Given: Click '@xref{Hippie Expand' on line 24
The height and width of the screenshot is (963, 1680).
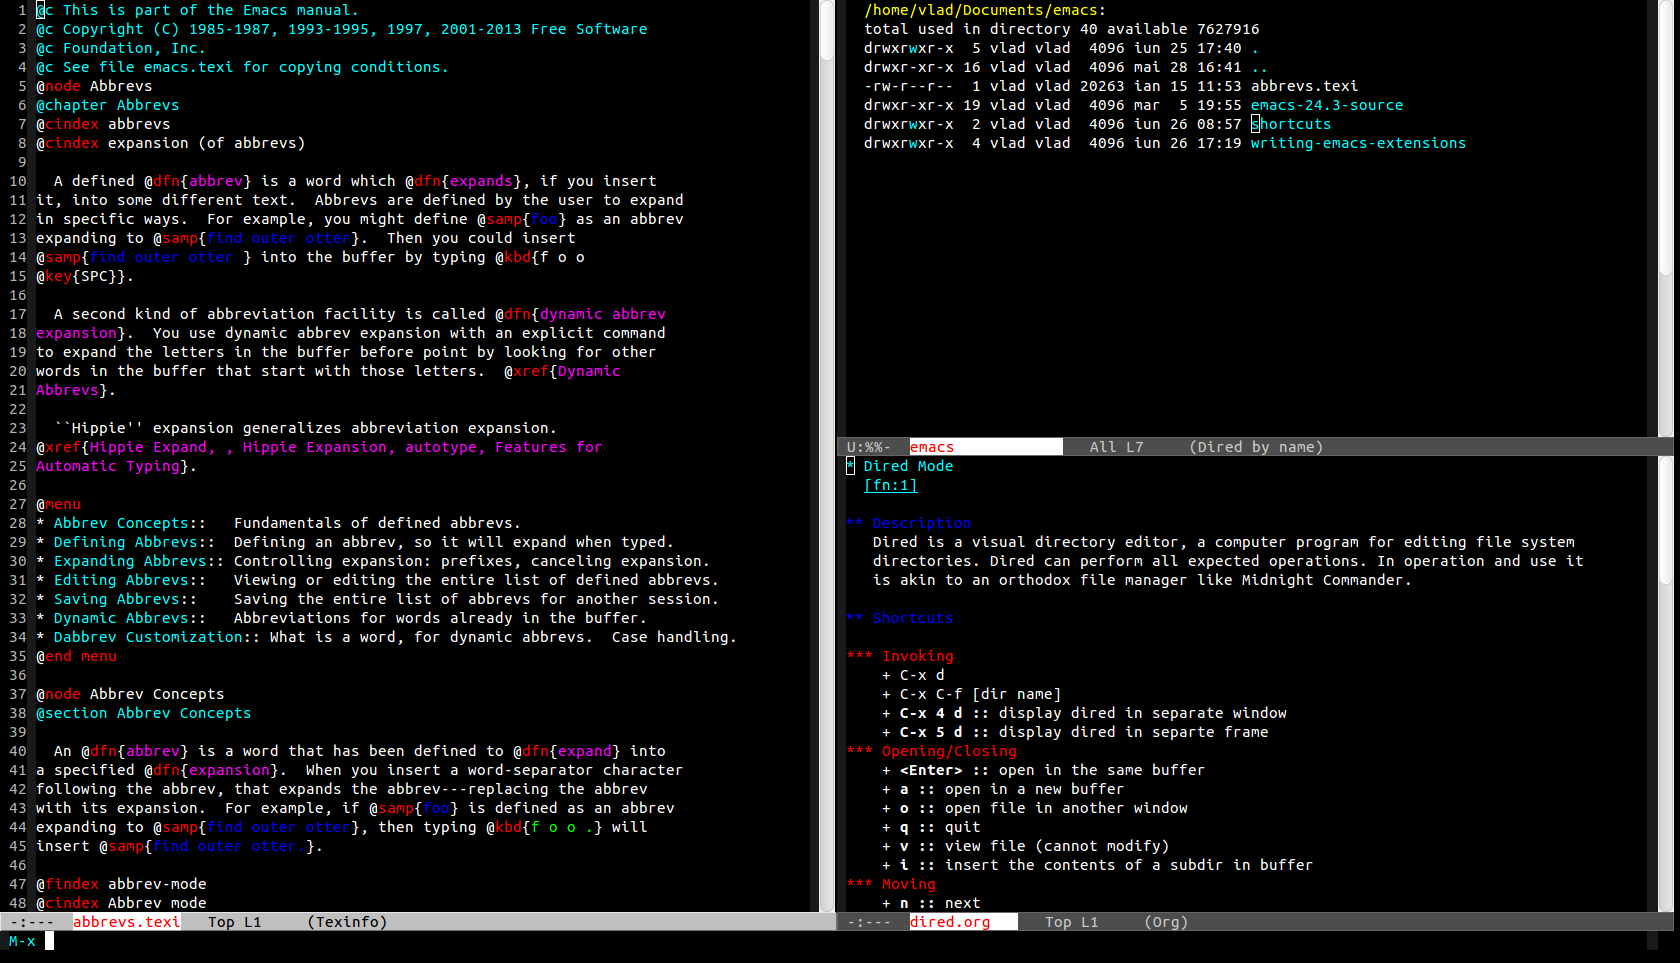Looking at the screenshot, I should point(121,447).
